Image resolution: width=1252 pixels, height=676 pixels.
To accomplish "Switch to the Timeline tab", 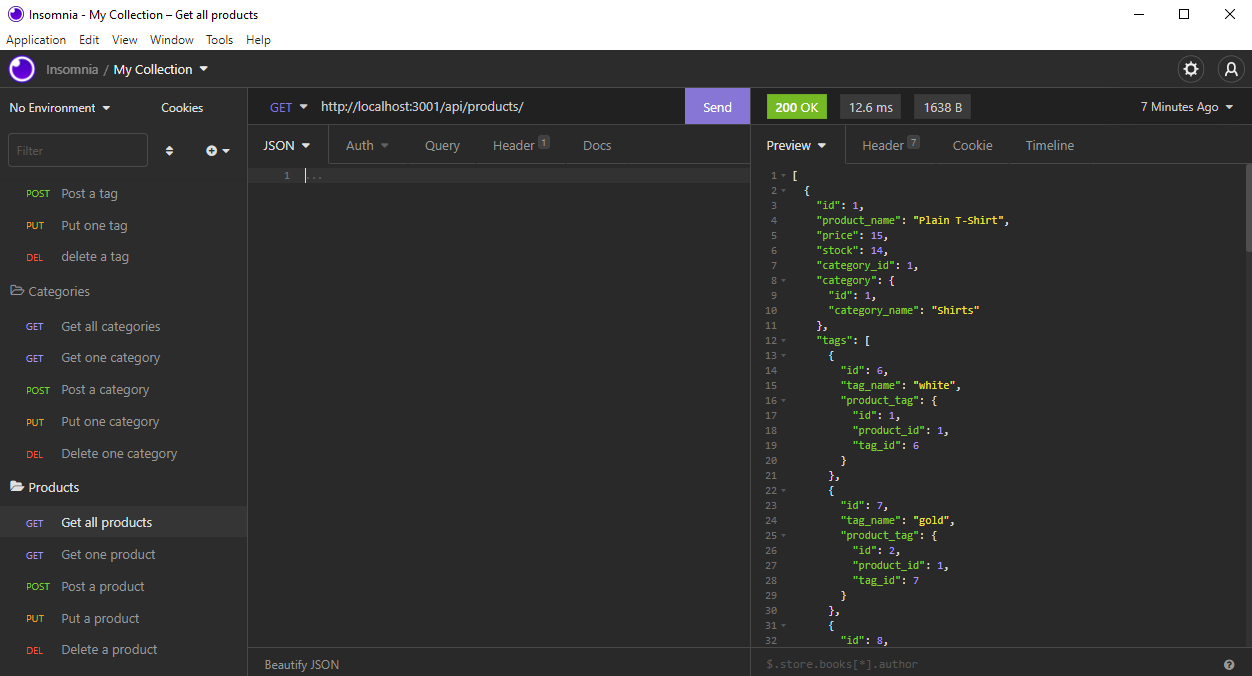I will tap(1049, 145).
